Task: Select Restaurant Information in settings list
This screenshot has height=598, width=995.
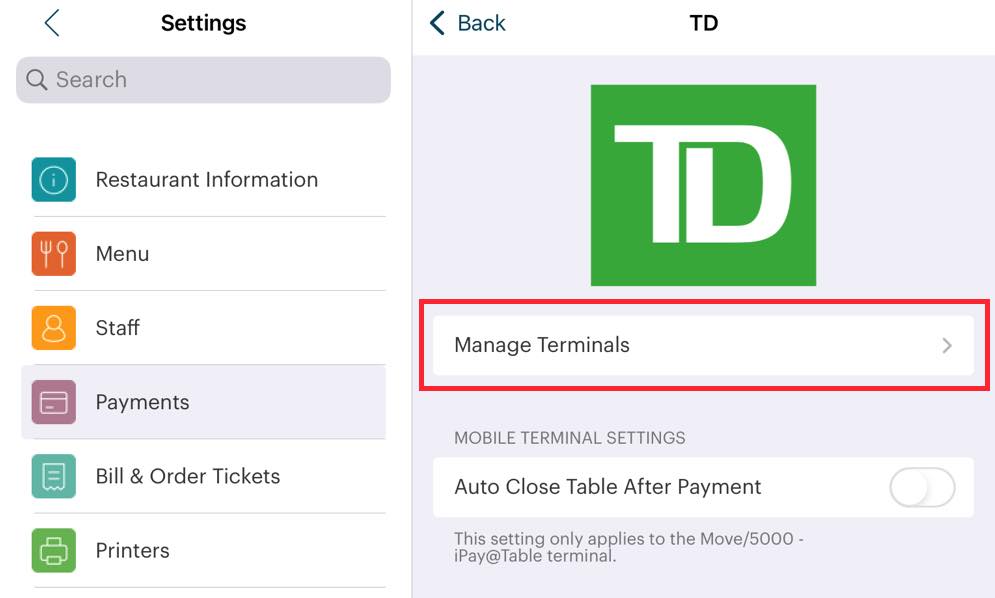Action: coord(206,180)
